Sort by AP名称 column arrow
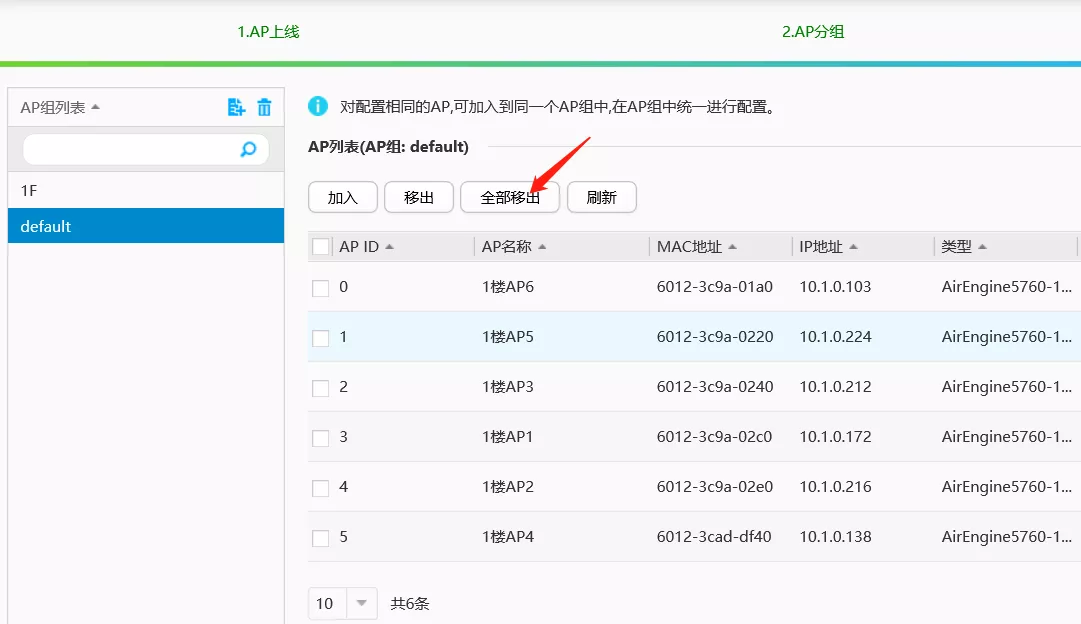This screenshot has width=1081, height=624. pyautogui.click(x=542, y=247)
